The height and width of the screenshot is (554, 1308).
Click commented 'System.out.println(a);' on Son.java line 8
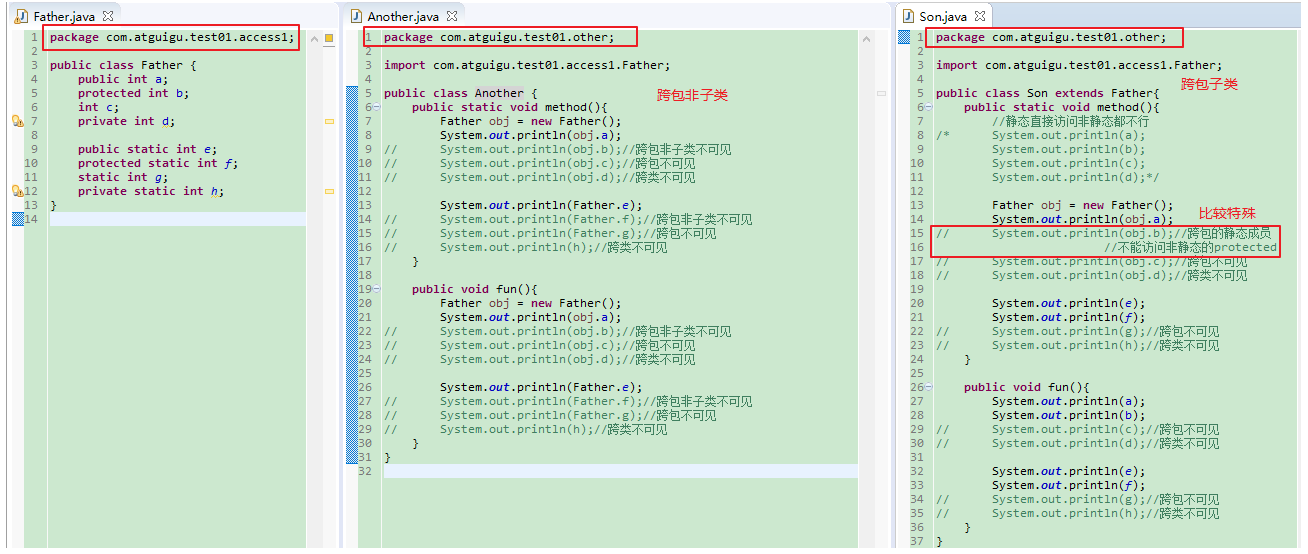[1068, 135]
